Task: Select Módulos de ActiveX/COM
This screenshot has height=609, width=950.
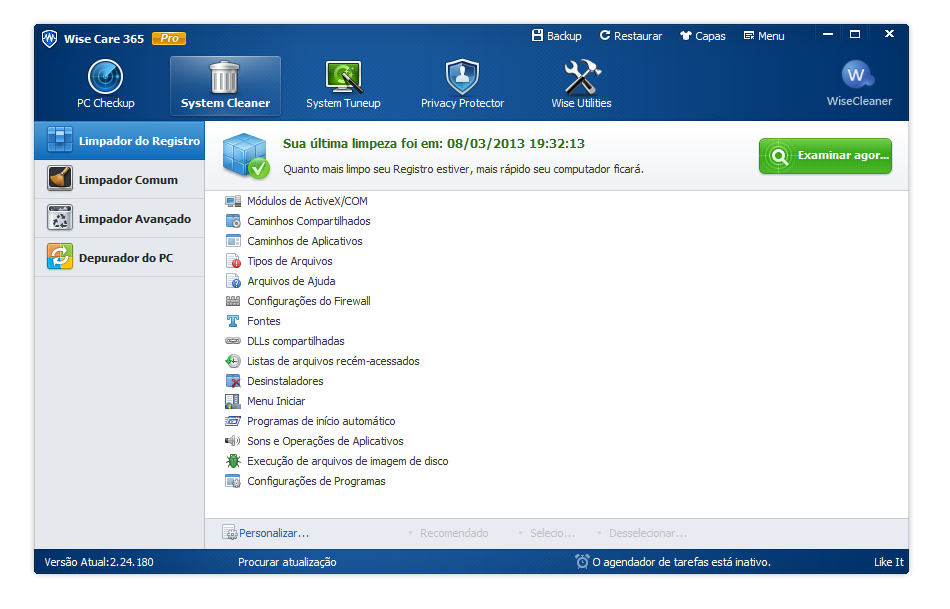Action: (x=308, y=200)
